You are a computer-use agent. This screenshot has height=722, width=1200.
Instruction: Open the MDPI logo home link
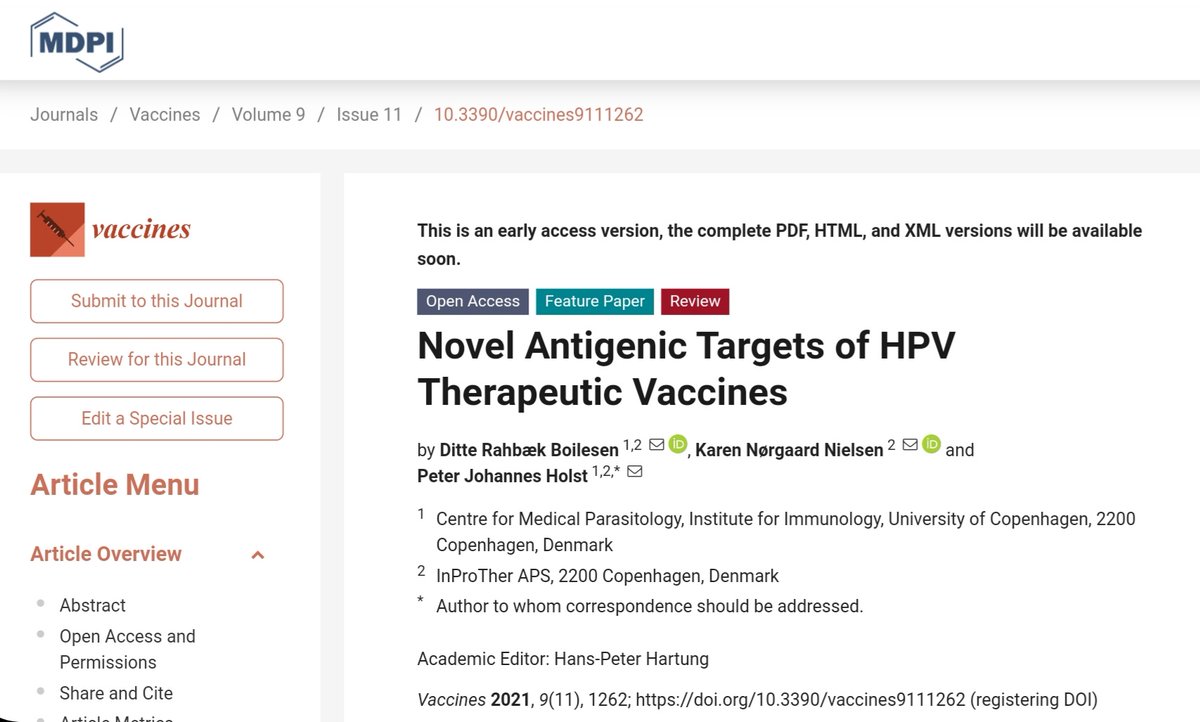tap(77, 41)
